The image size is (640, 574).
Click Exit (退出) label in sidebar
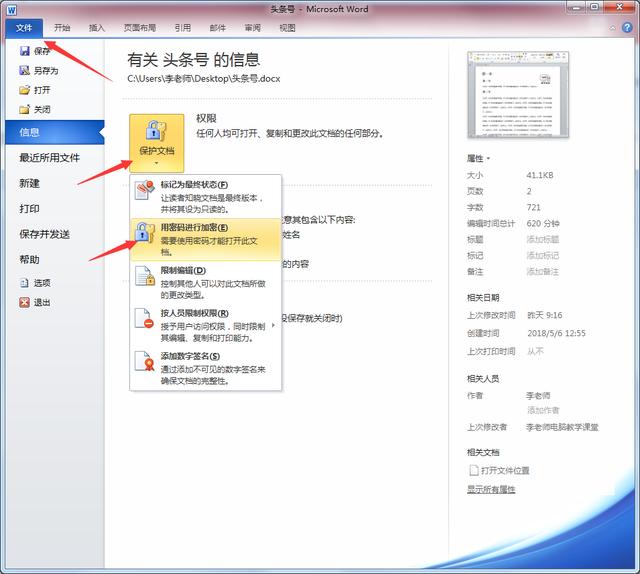42,302
